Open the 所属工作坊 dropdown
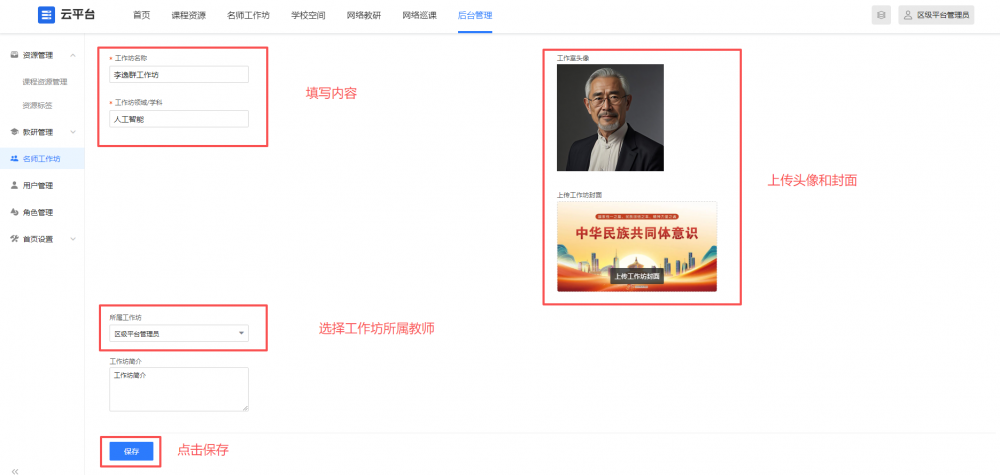Viewport: 1000px width, 475px height. pos(179,334)
